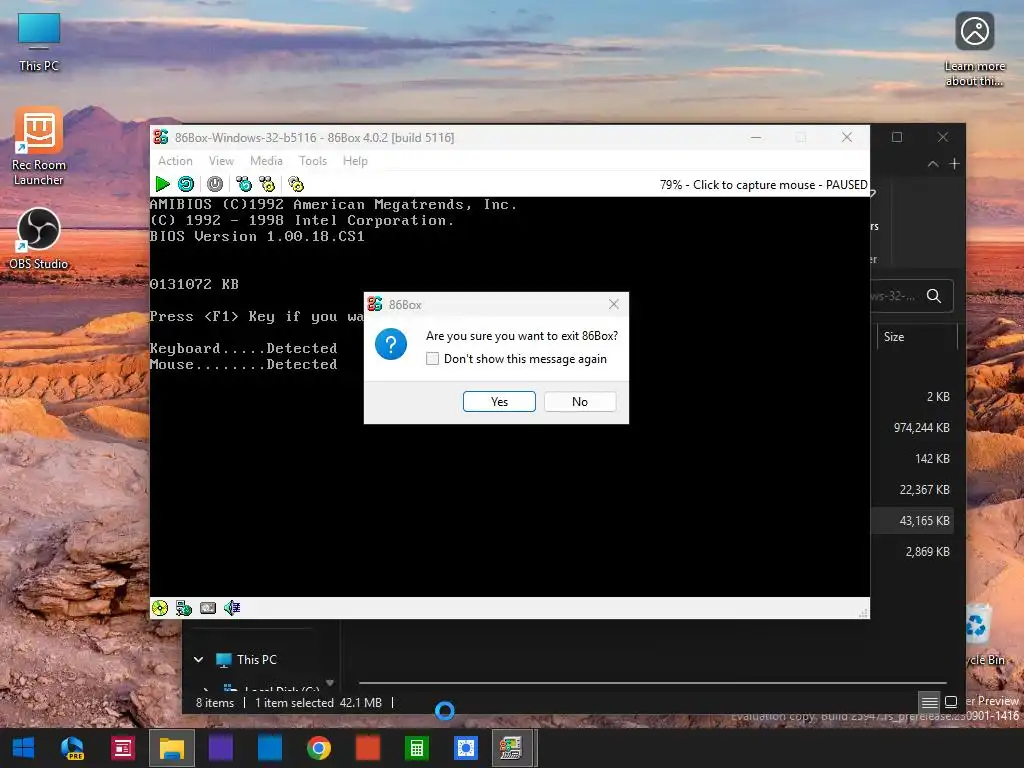Open Microsoft Edge PRE from taskbar
Viewport: 1024px width, 768px height.
[72, 748]
